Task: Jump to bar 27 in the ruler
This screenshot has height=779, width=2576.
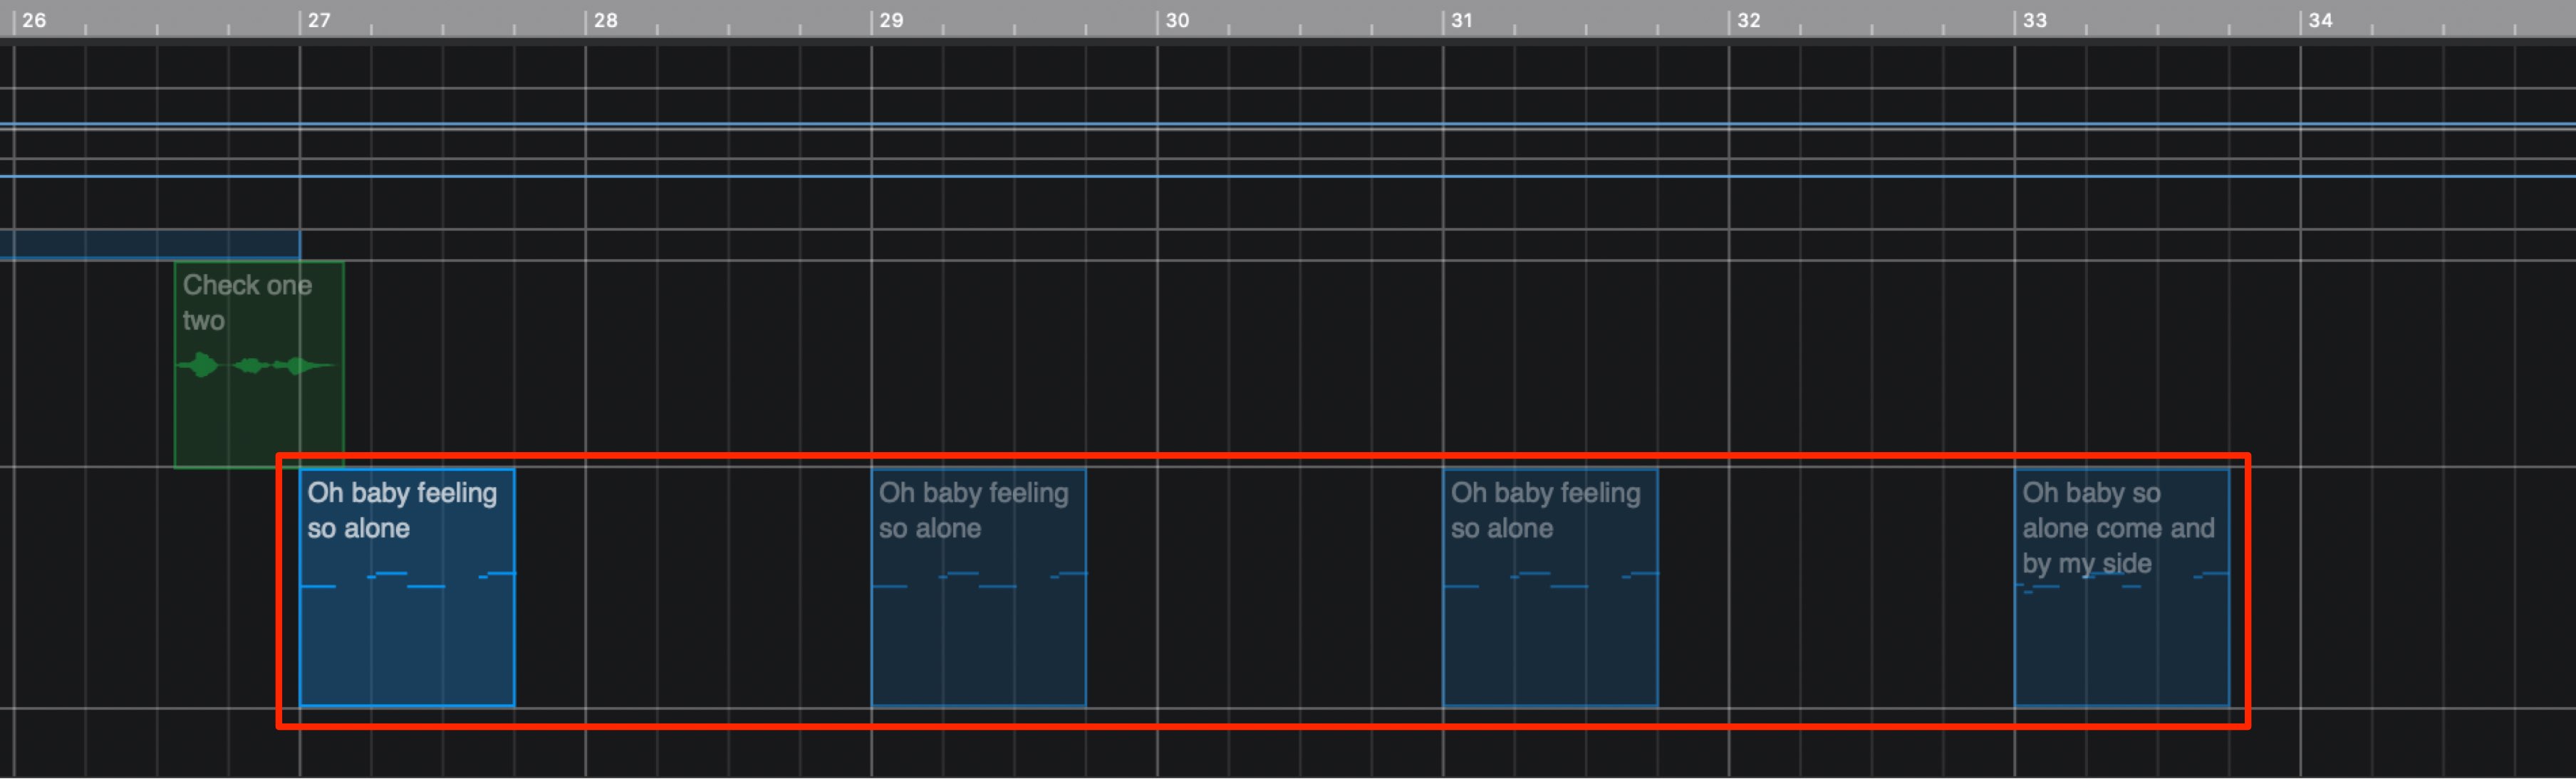Action: pyautogui.click(x=319, y=20)
